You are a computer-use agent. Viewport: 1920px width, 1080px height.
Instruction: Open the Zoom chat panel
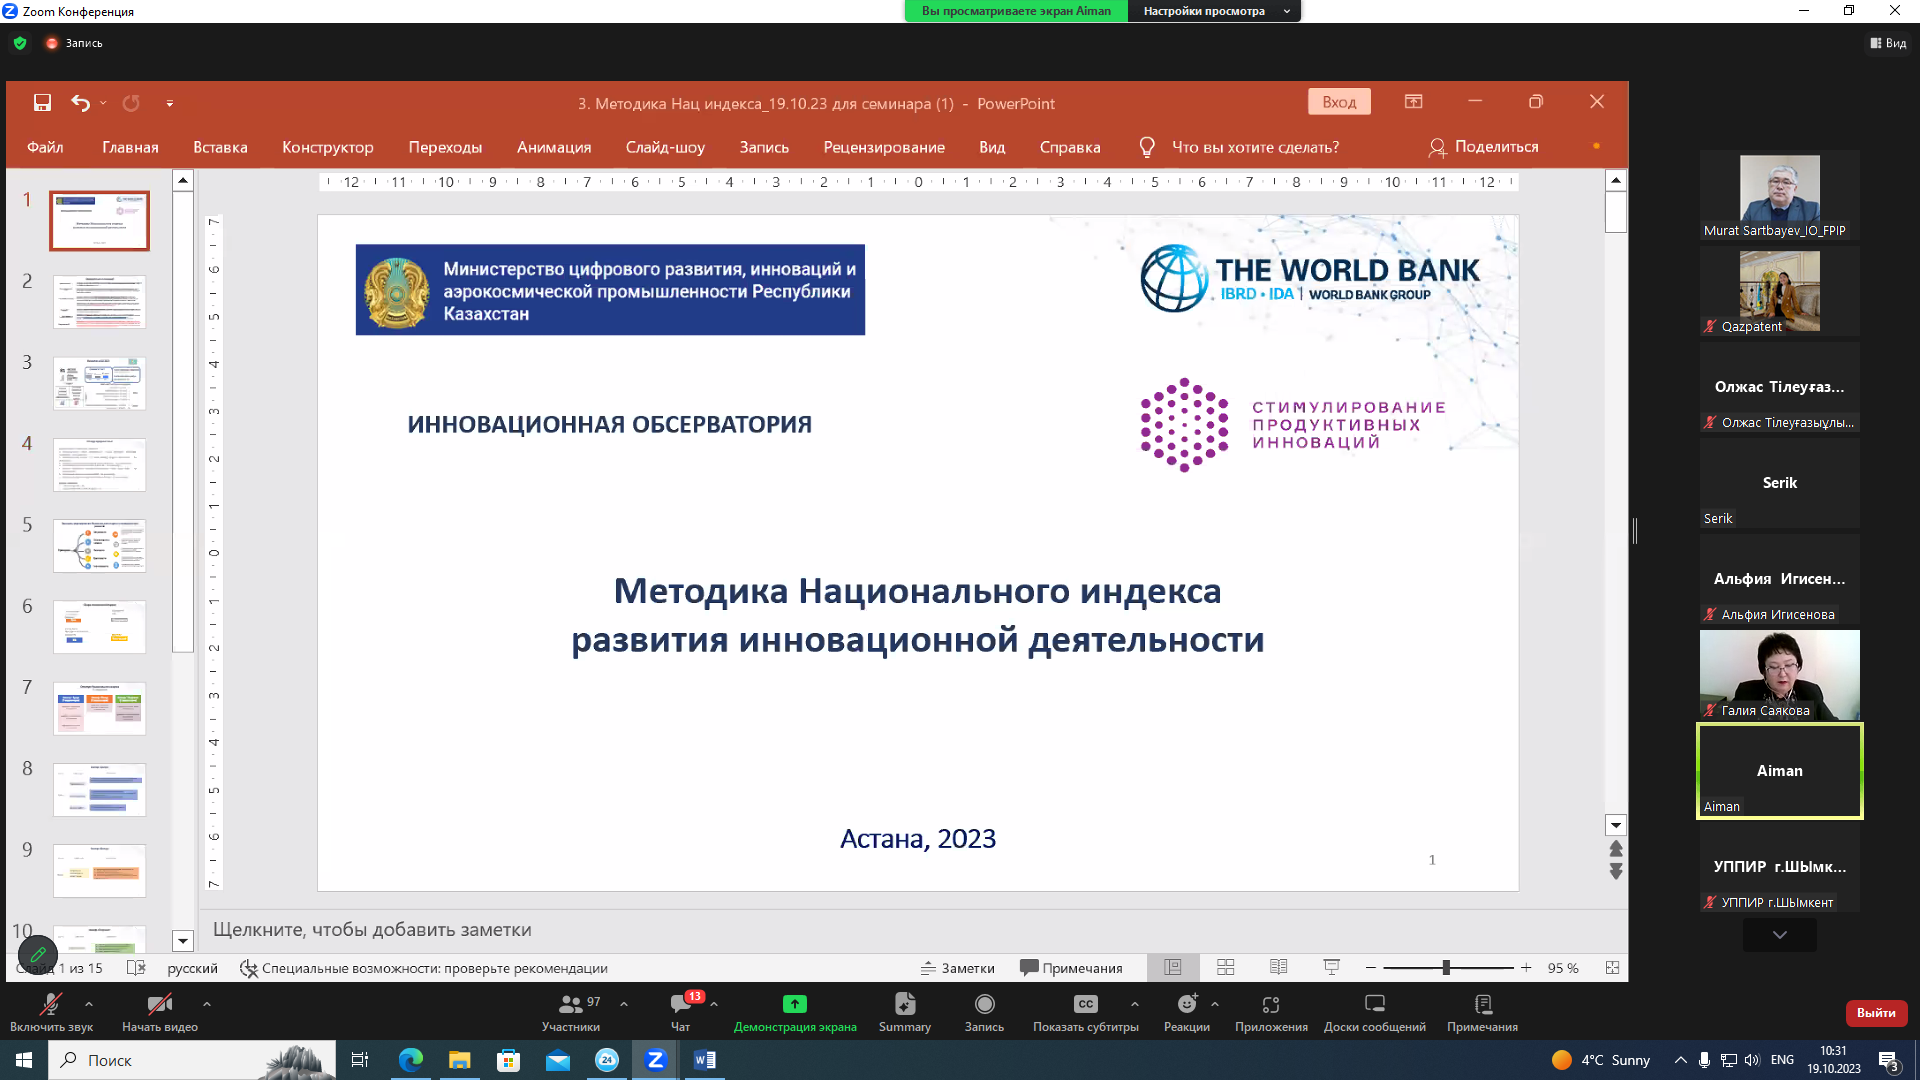681,1004
